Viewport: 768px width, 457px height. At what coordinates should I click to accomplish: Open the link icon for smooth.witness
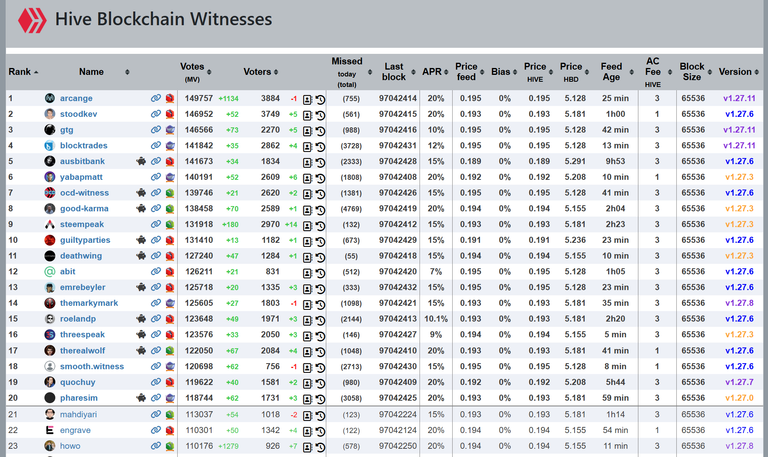(156, 366)
